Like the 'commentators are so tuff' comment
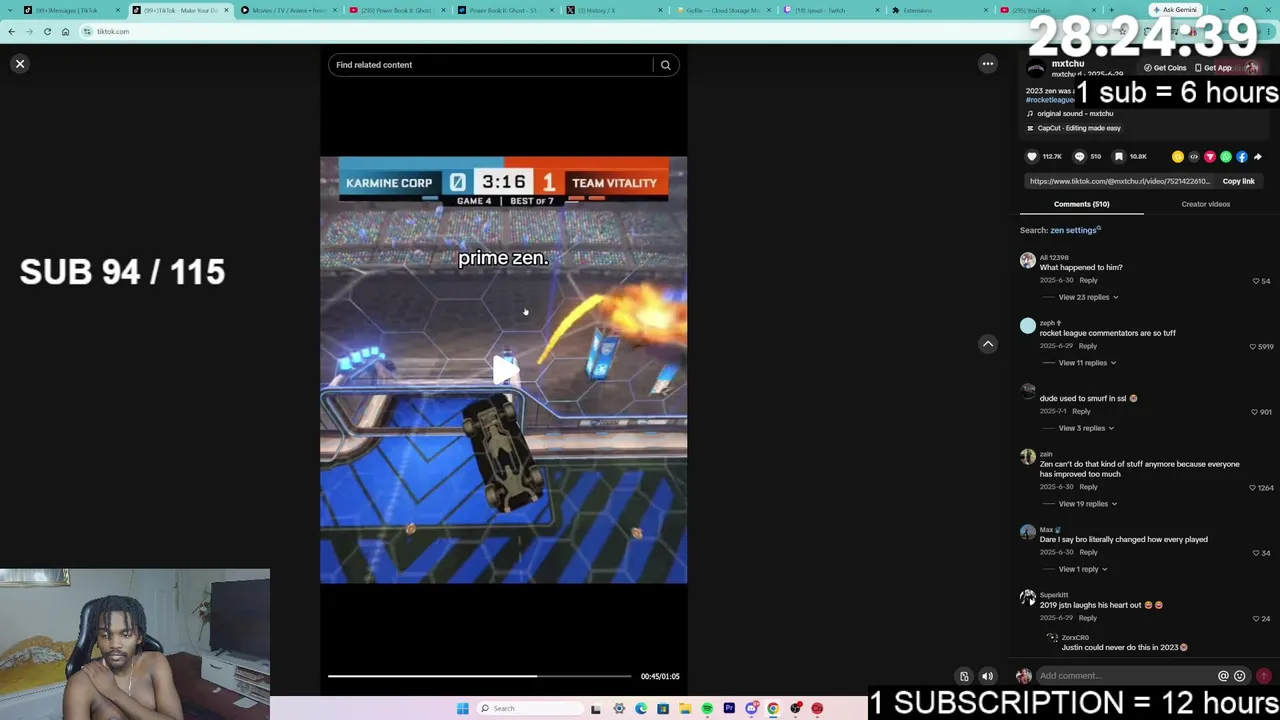This screenshot has width=1280, height=720. (1253, 347)
